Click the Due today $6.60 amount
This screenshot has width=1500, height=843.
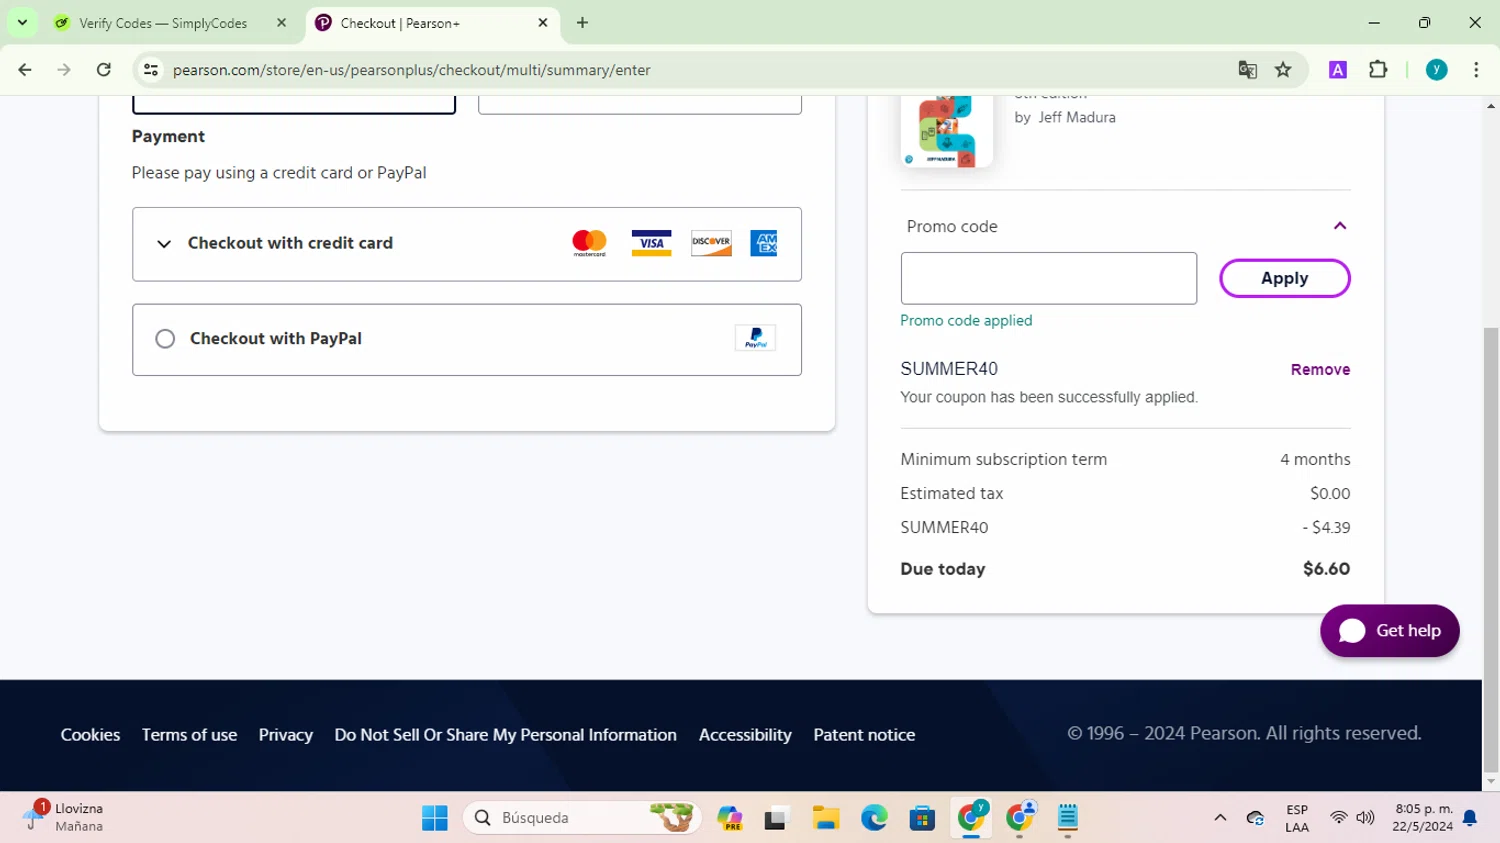click(1326, 569)
